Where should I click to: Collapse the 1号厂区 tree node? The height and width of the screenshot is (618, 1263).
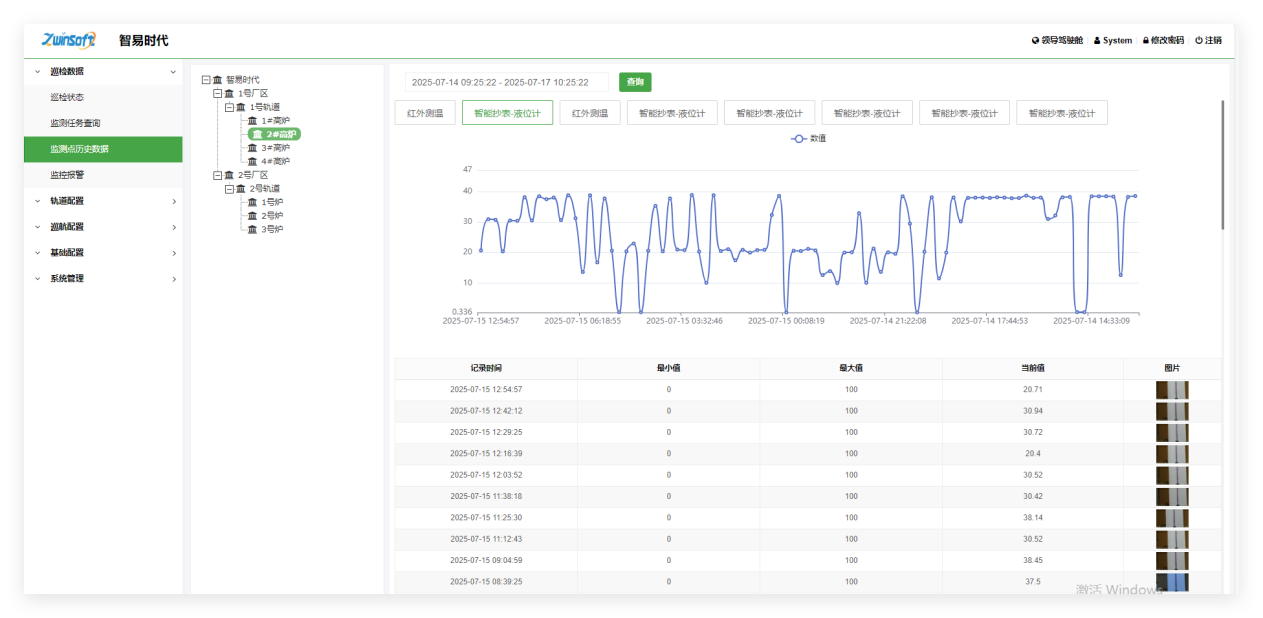(217, 93)
